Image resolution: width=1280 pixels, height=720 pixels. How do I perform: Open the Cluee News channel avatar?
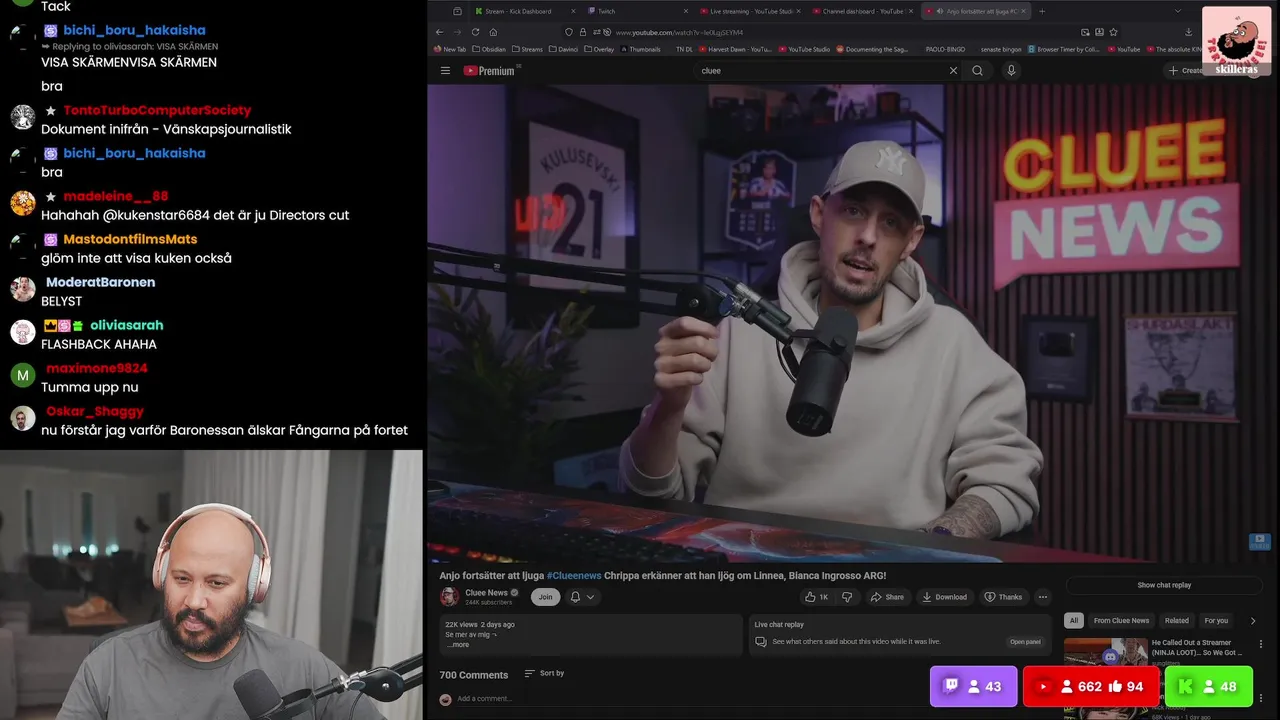[449, 597]
